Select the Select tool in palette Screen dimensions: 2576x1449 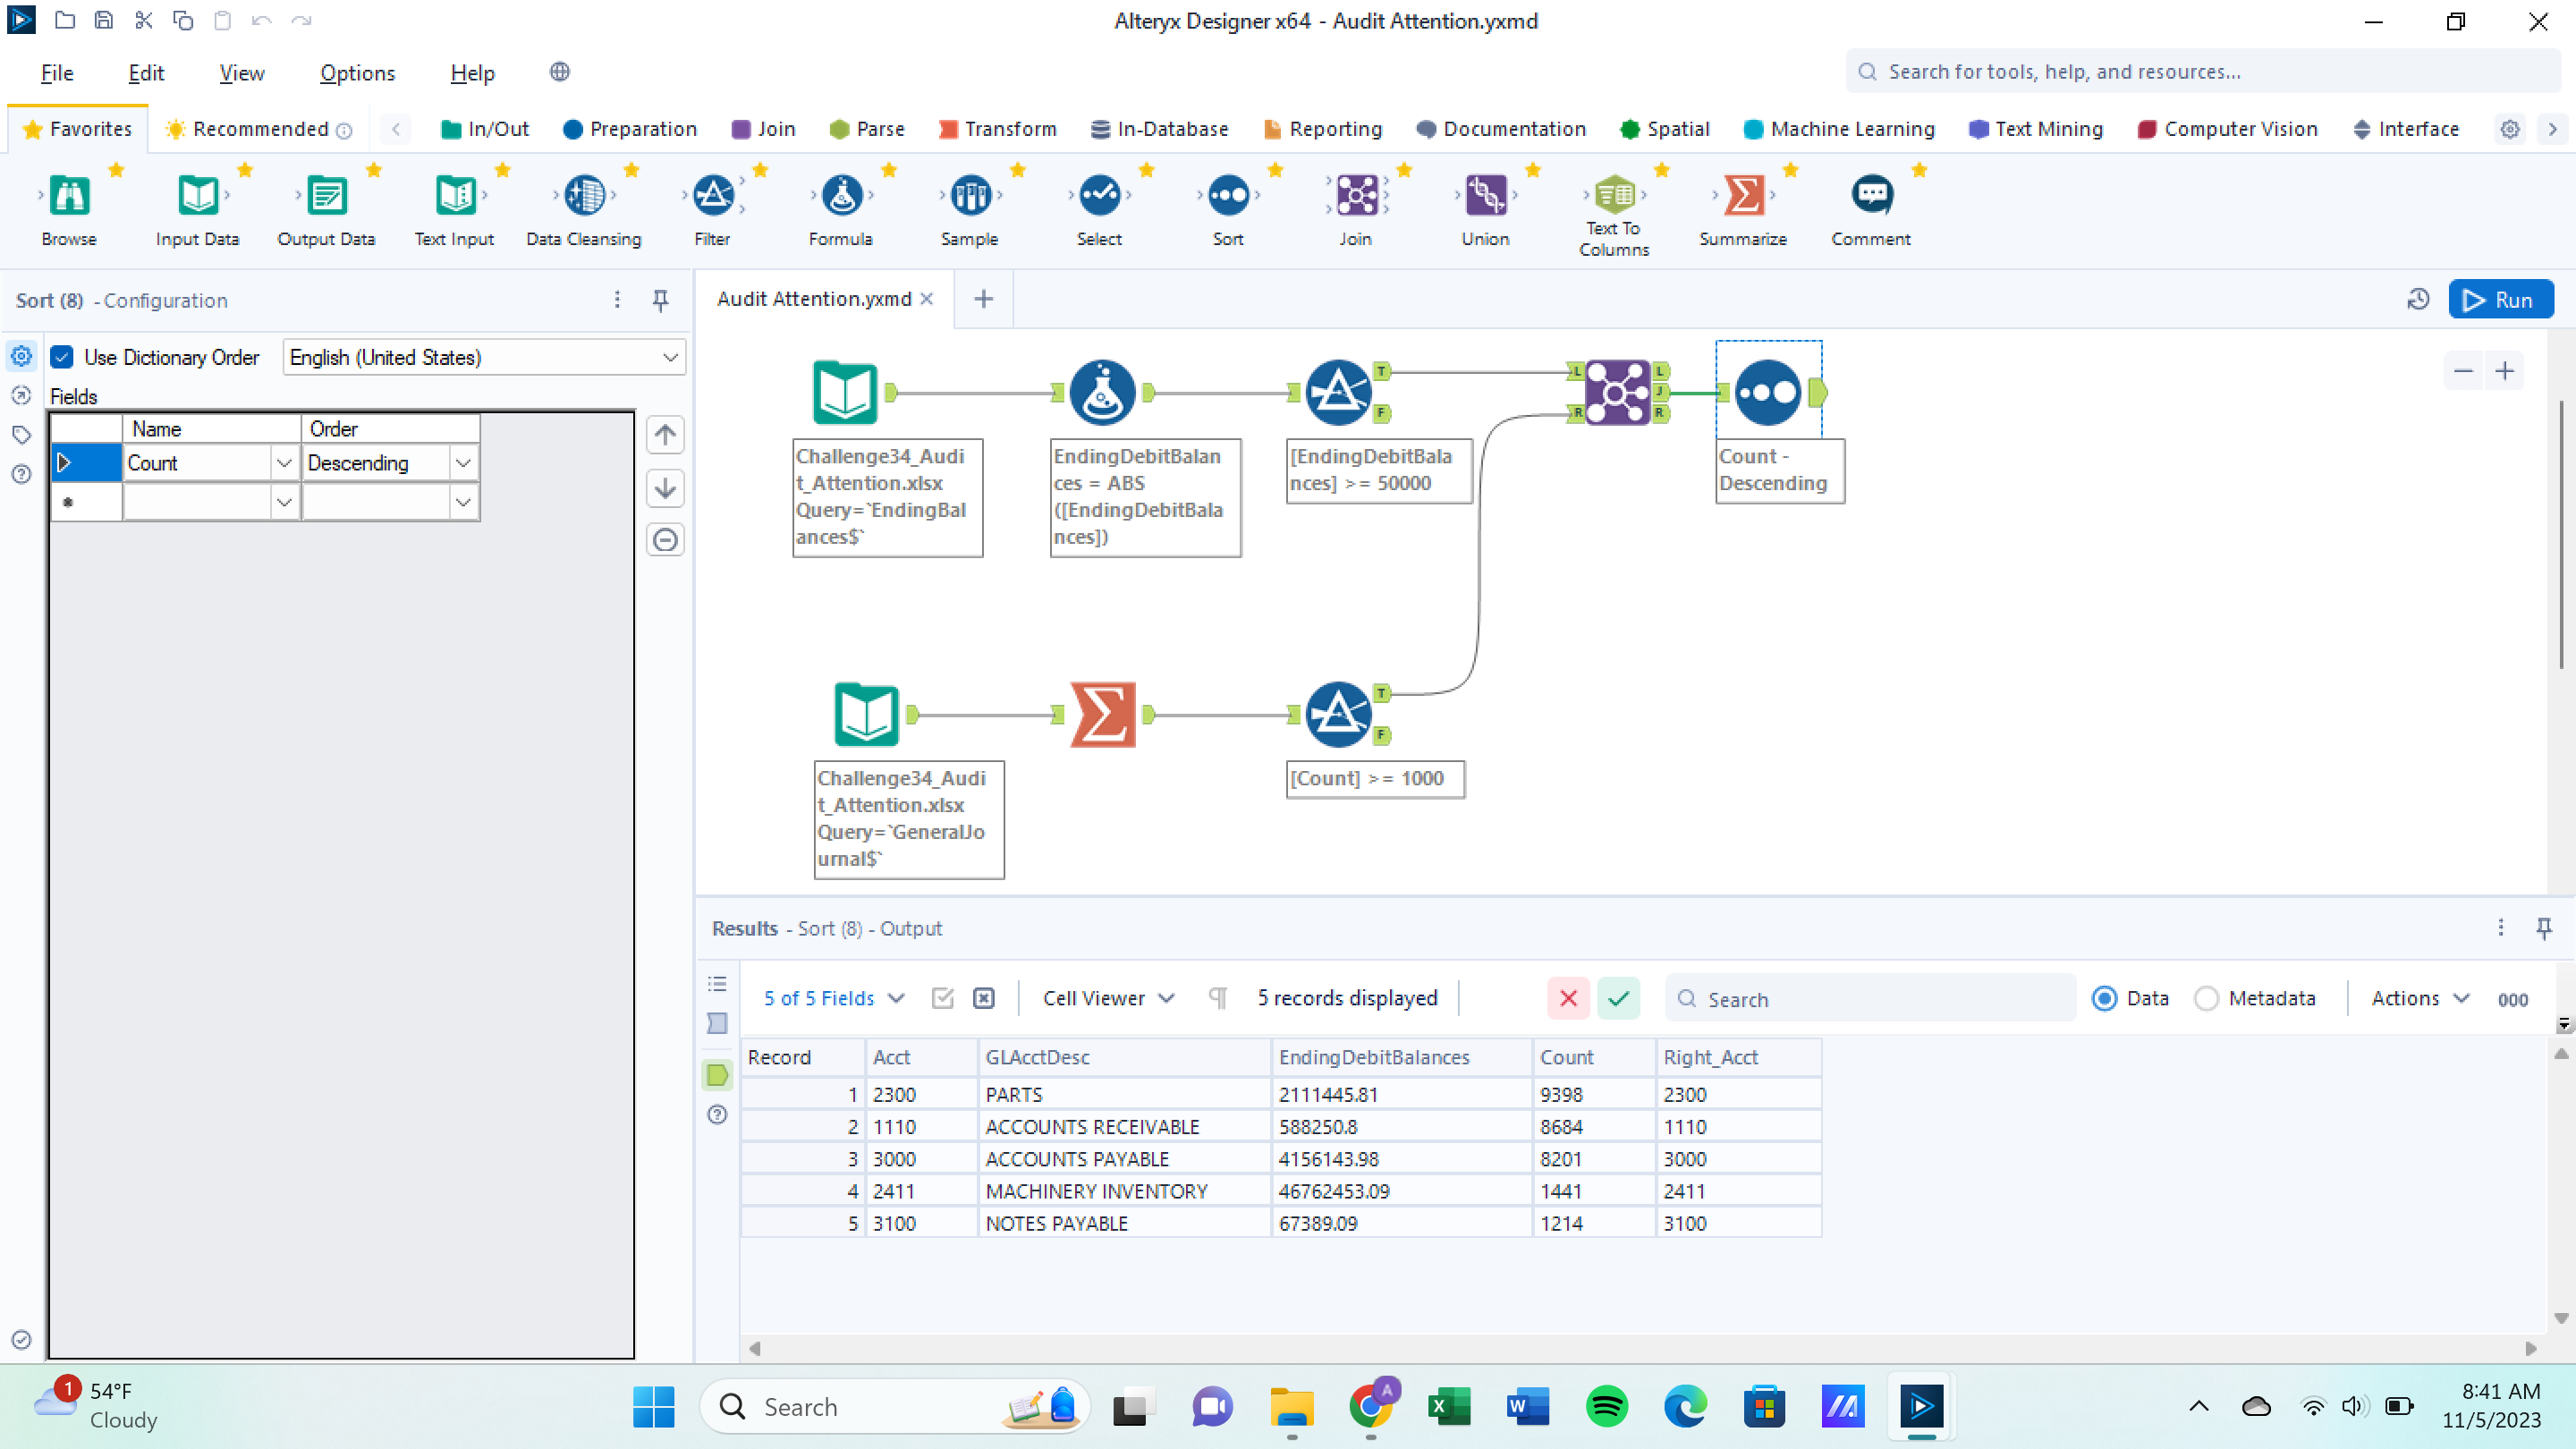click(1099, 207)
